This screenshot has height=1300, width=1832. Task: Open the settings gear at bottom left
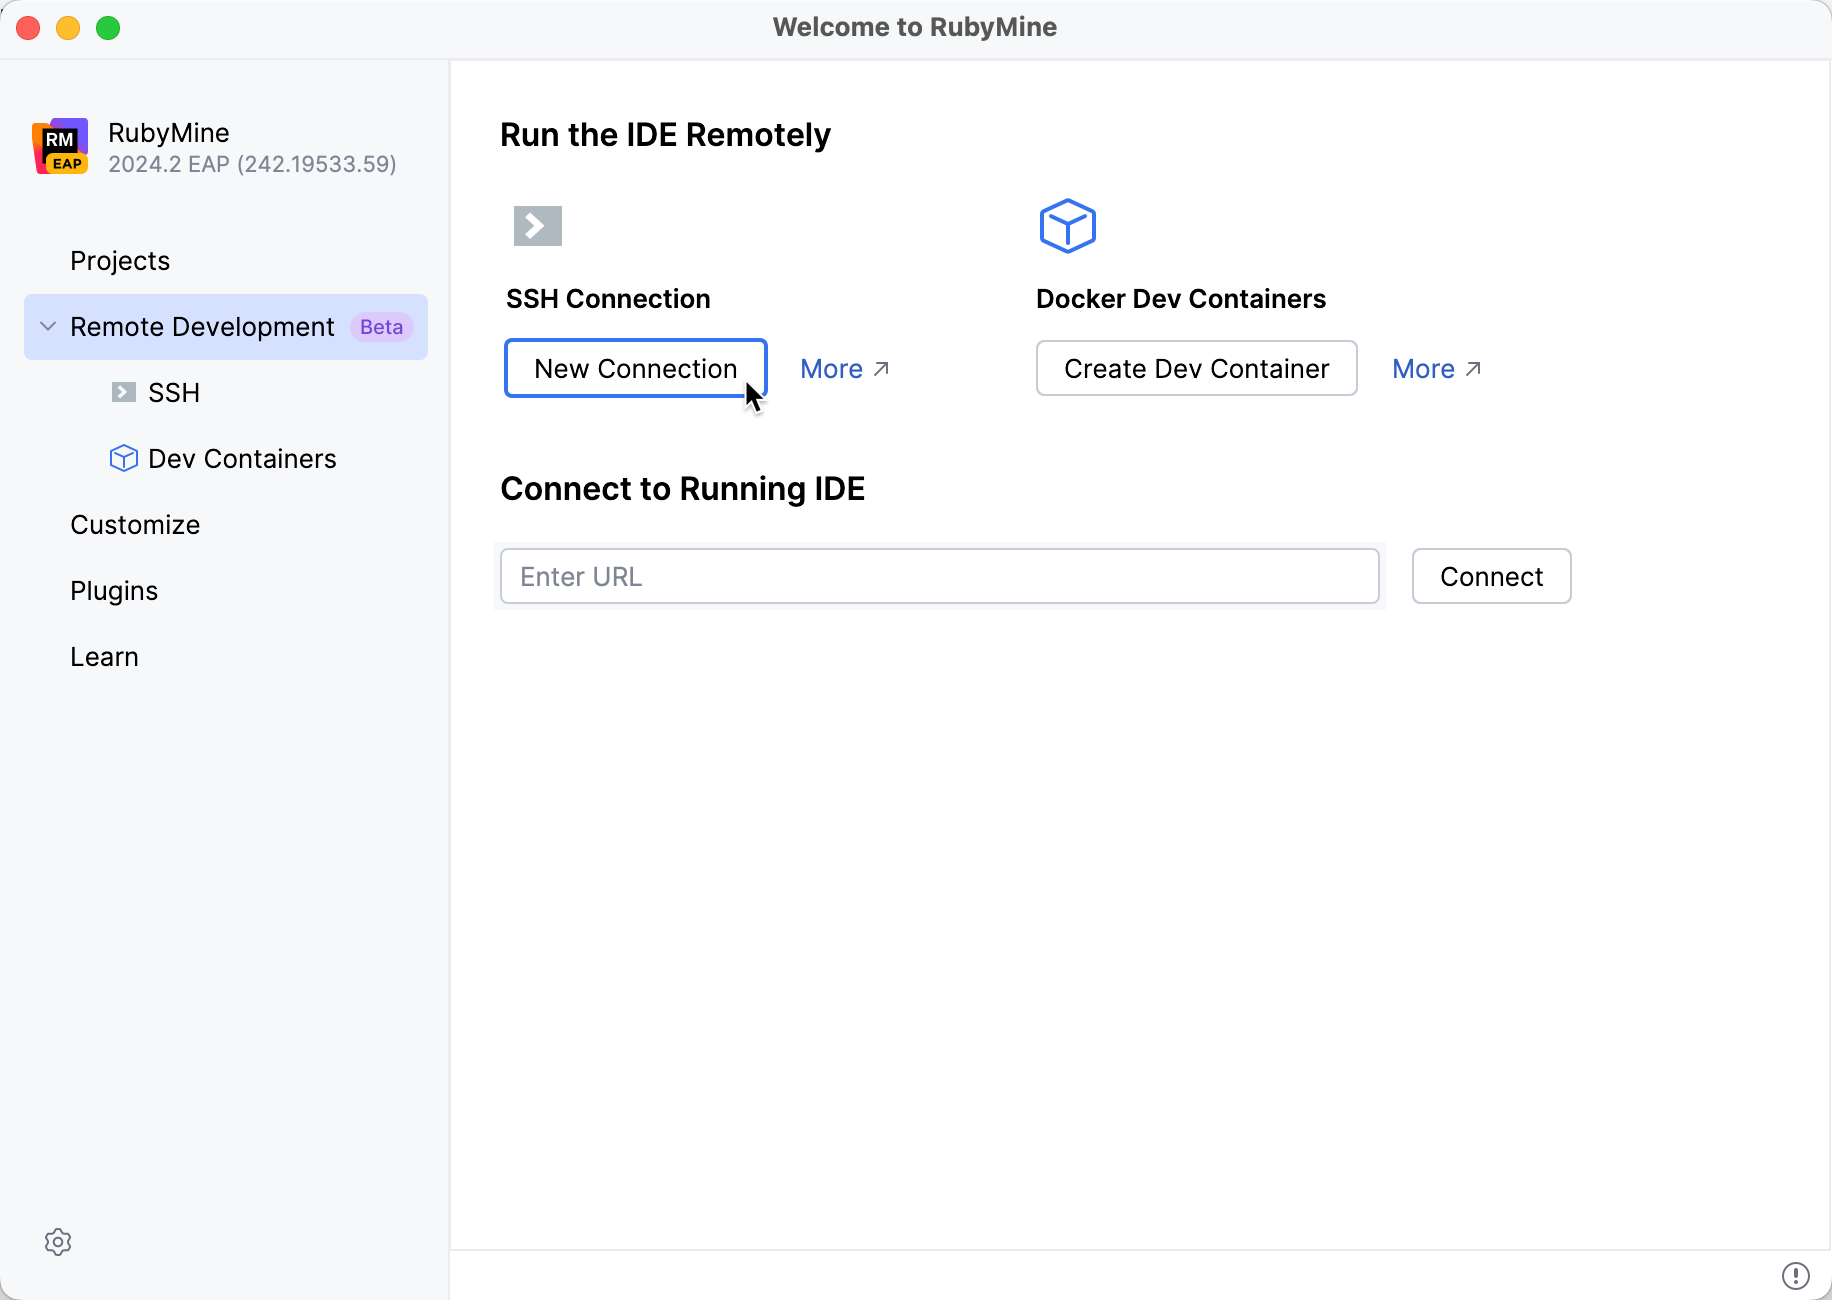pyautogui.click(x=58, y=1242)
